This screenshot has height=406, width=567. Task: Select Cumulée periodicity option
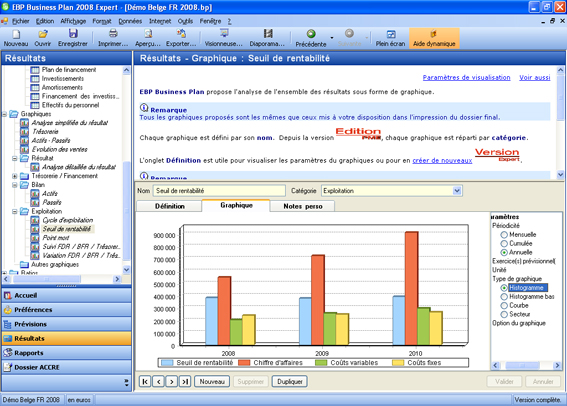pyautogui.click(x=504, y=244)
